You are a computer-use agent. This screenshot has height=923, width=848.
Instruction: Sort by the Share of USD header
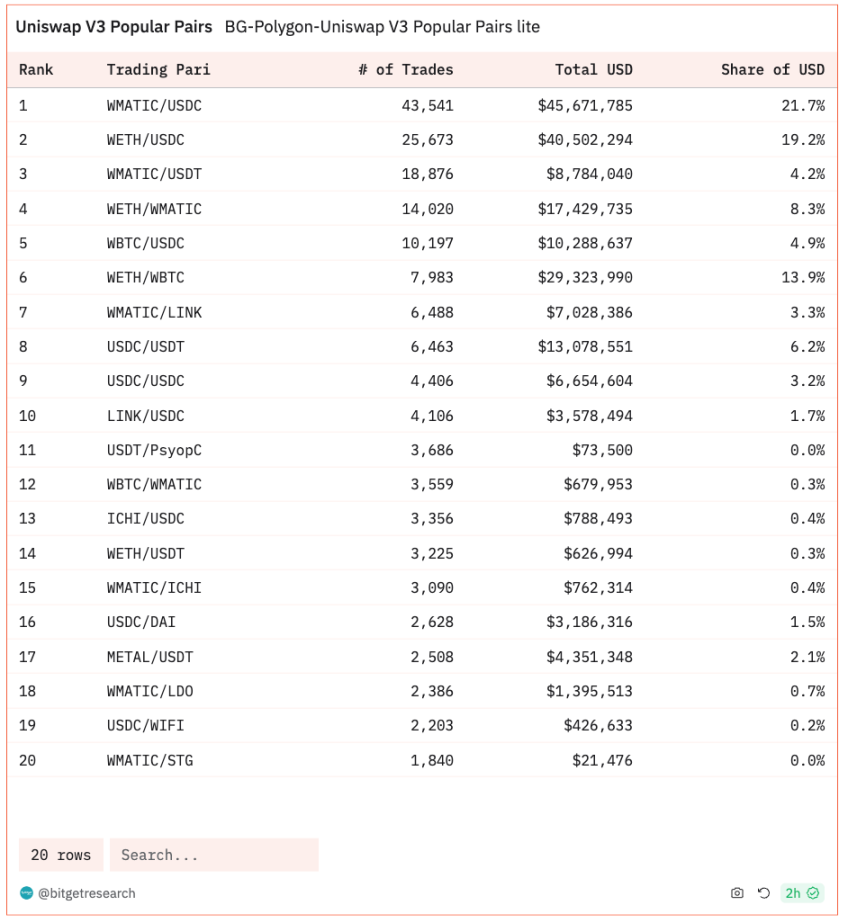[x=772, y=70]
